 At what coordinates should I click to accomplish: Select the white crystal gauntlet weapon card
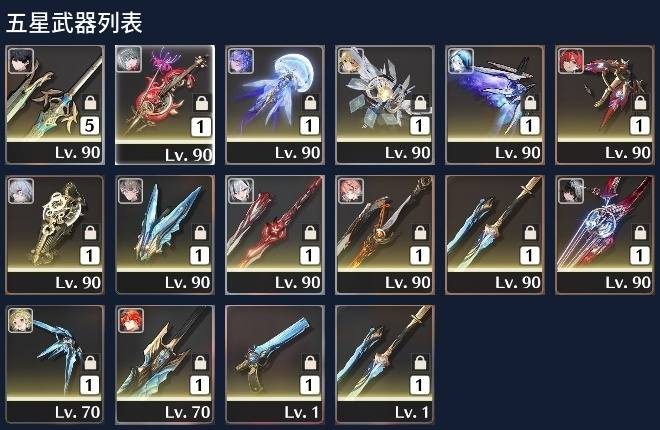coord(385,105)
